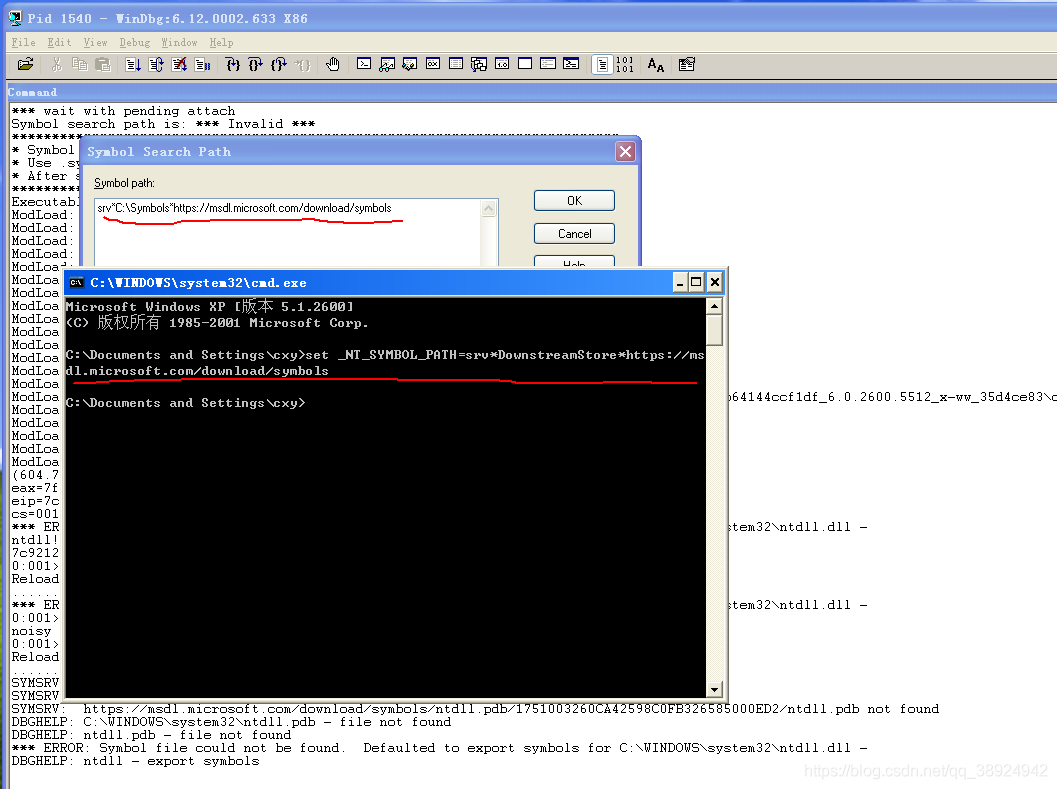
Task: Open the Scratch Pad window icon
Action: click(525, 64)
